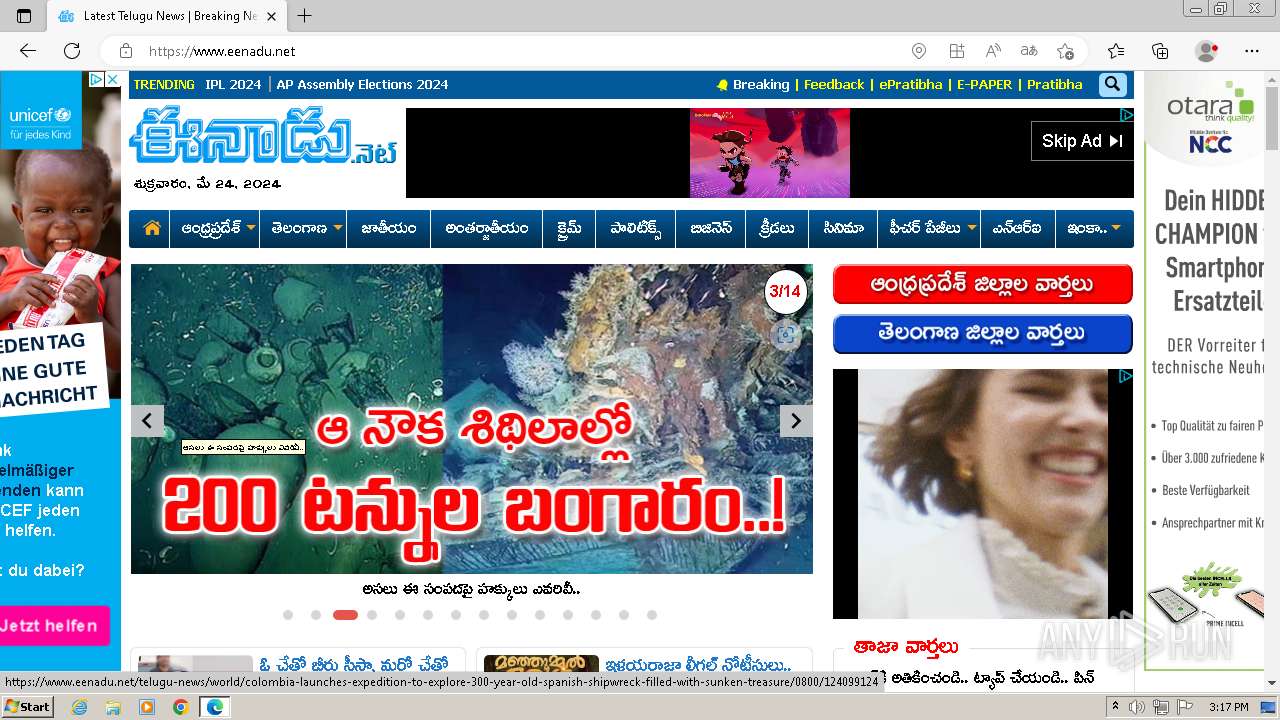This screenshot has height=720, width=1280.
Task: Open the tab actions menu icon
Action: coord(24,16)
